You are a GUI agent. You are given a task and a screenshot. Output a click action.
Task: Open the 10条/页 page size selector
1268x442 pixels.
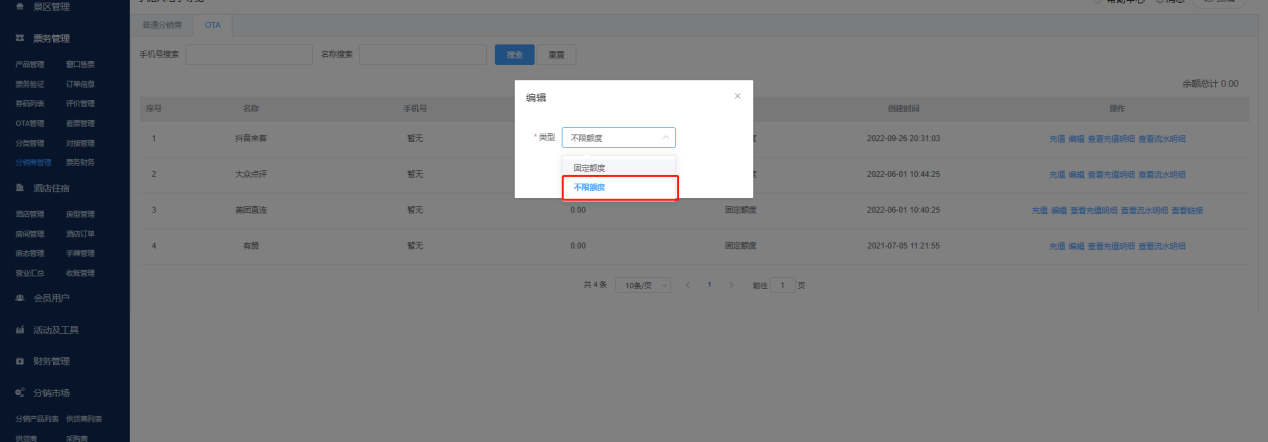[x=642, y=285]
